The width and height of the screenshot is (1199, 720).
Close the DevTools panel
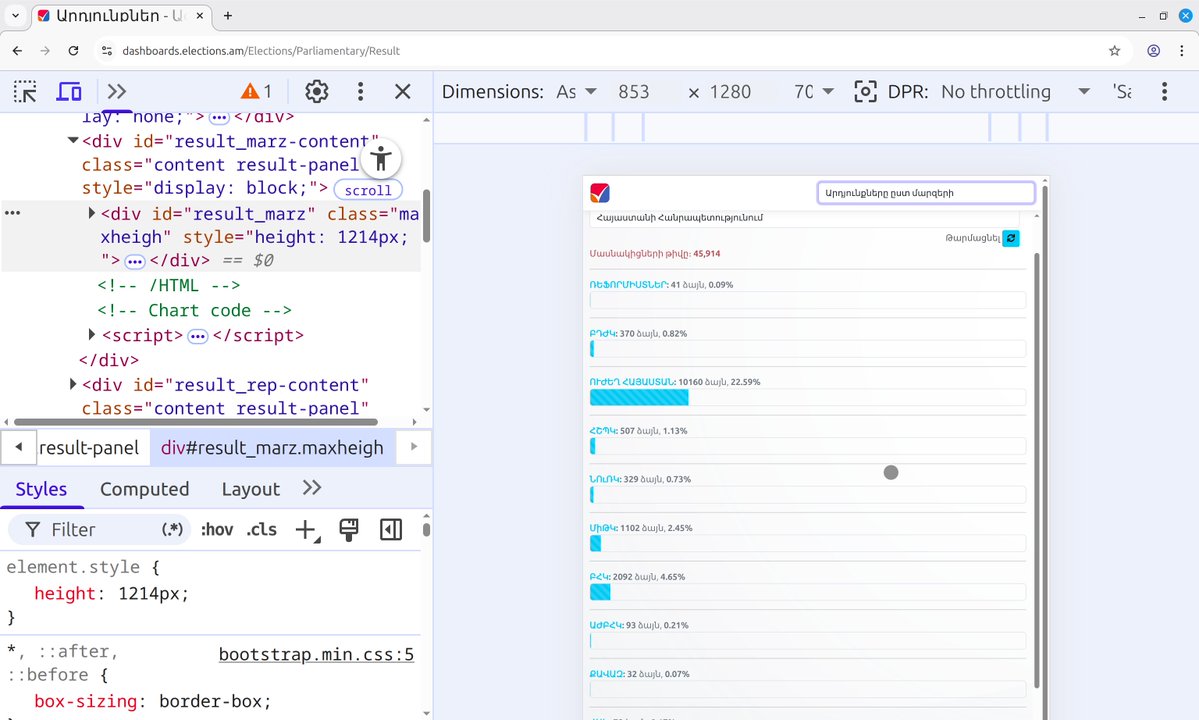[403, 92]
